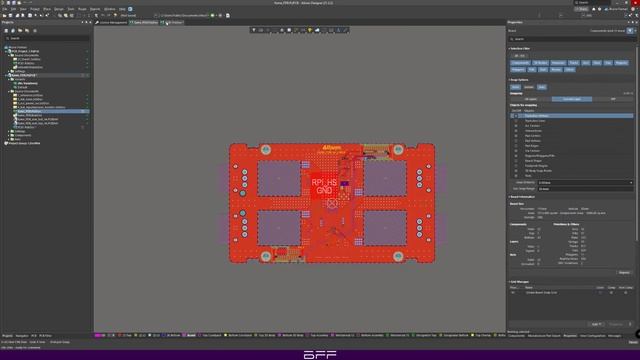Open the Reports menu
This screenshot has width=640, height=360.
tap(95, 9)
